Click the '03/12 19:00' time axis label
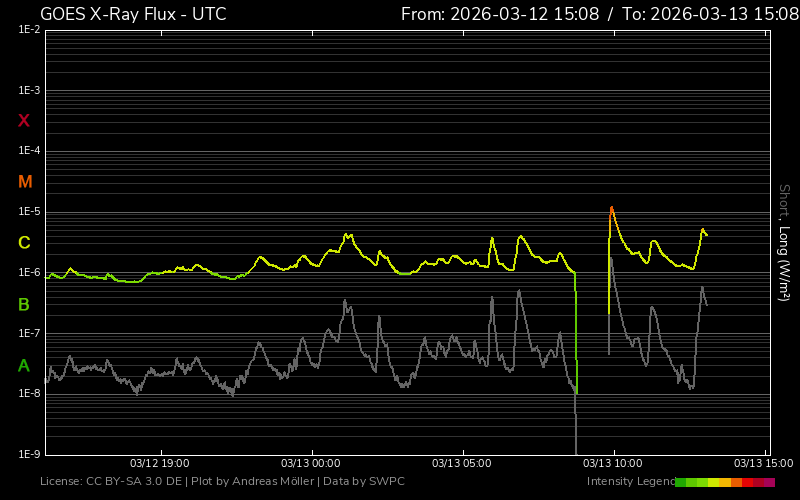 (x=160, y=463)
